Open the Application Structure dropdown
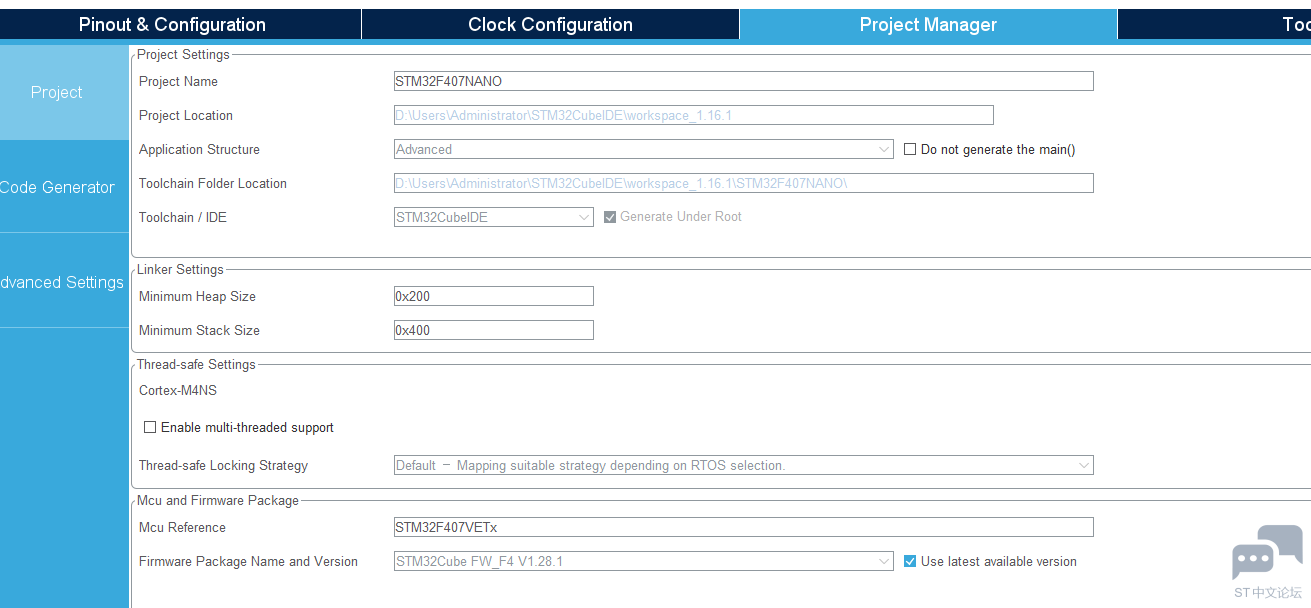This screenshot has height=608, width=1311. [644, 149]
